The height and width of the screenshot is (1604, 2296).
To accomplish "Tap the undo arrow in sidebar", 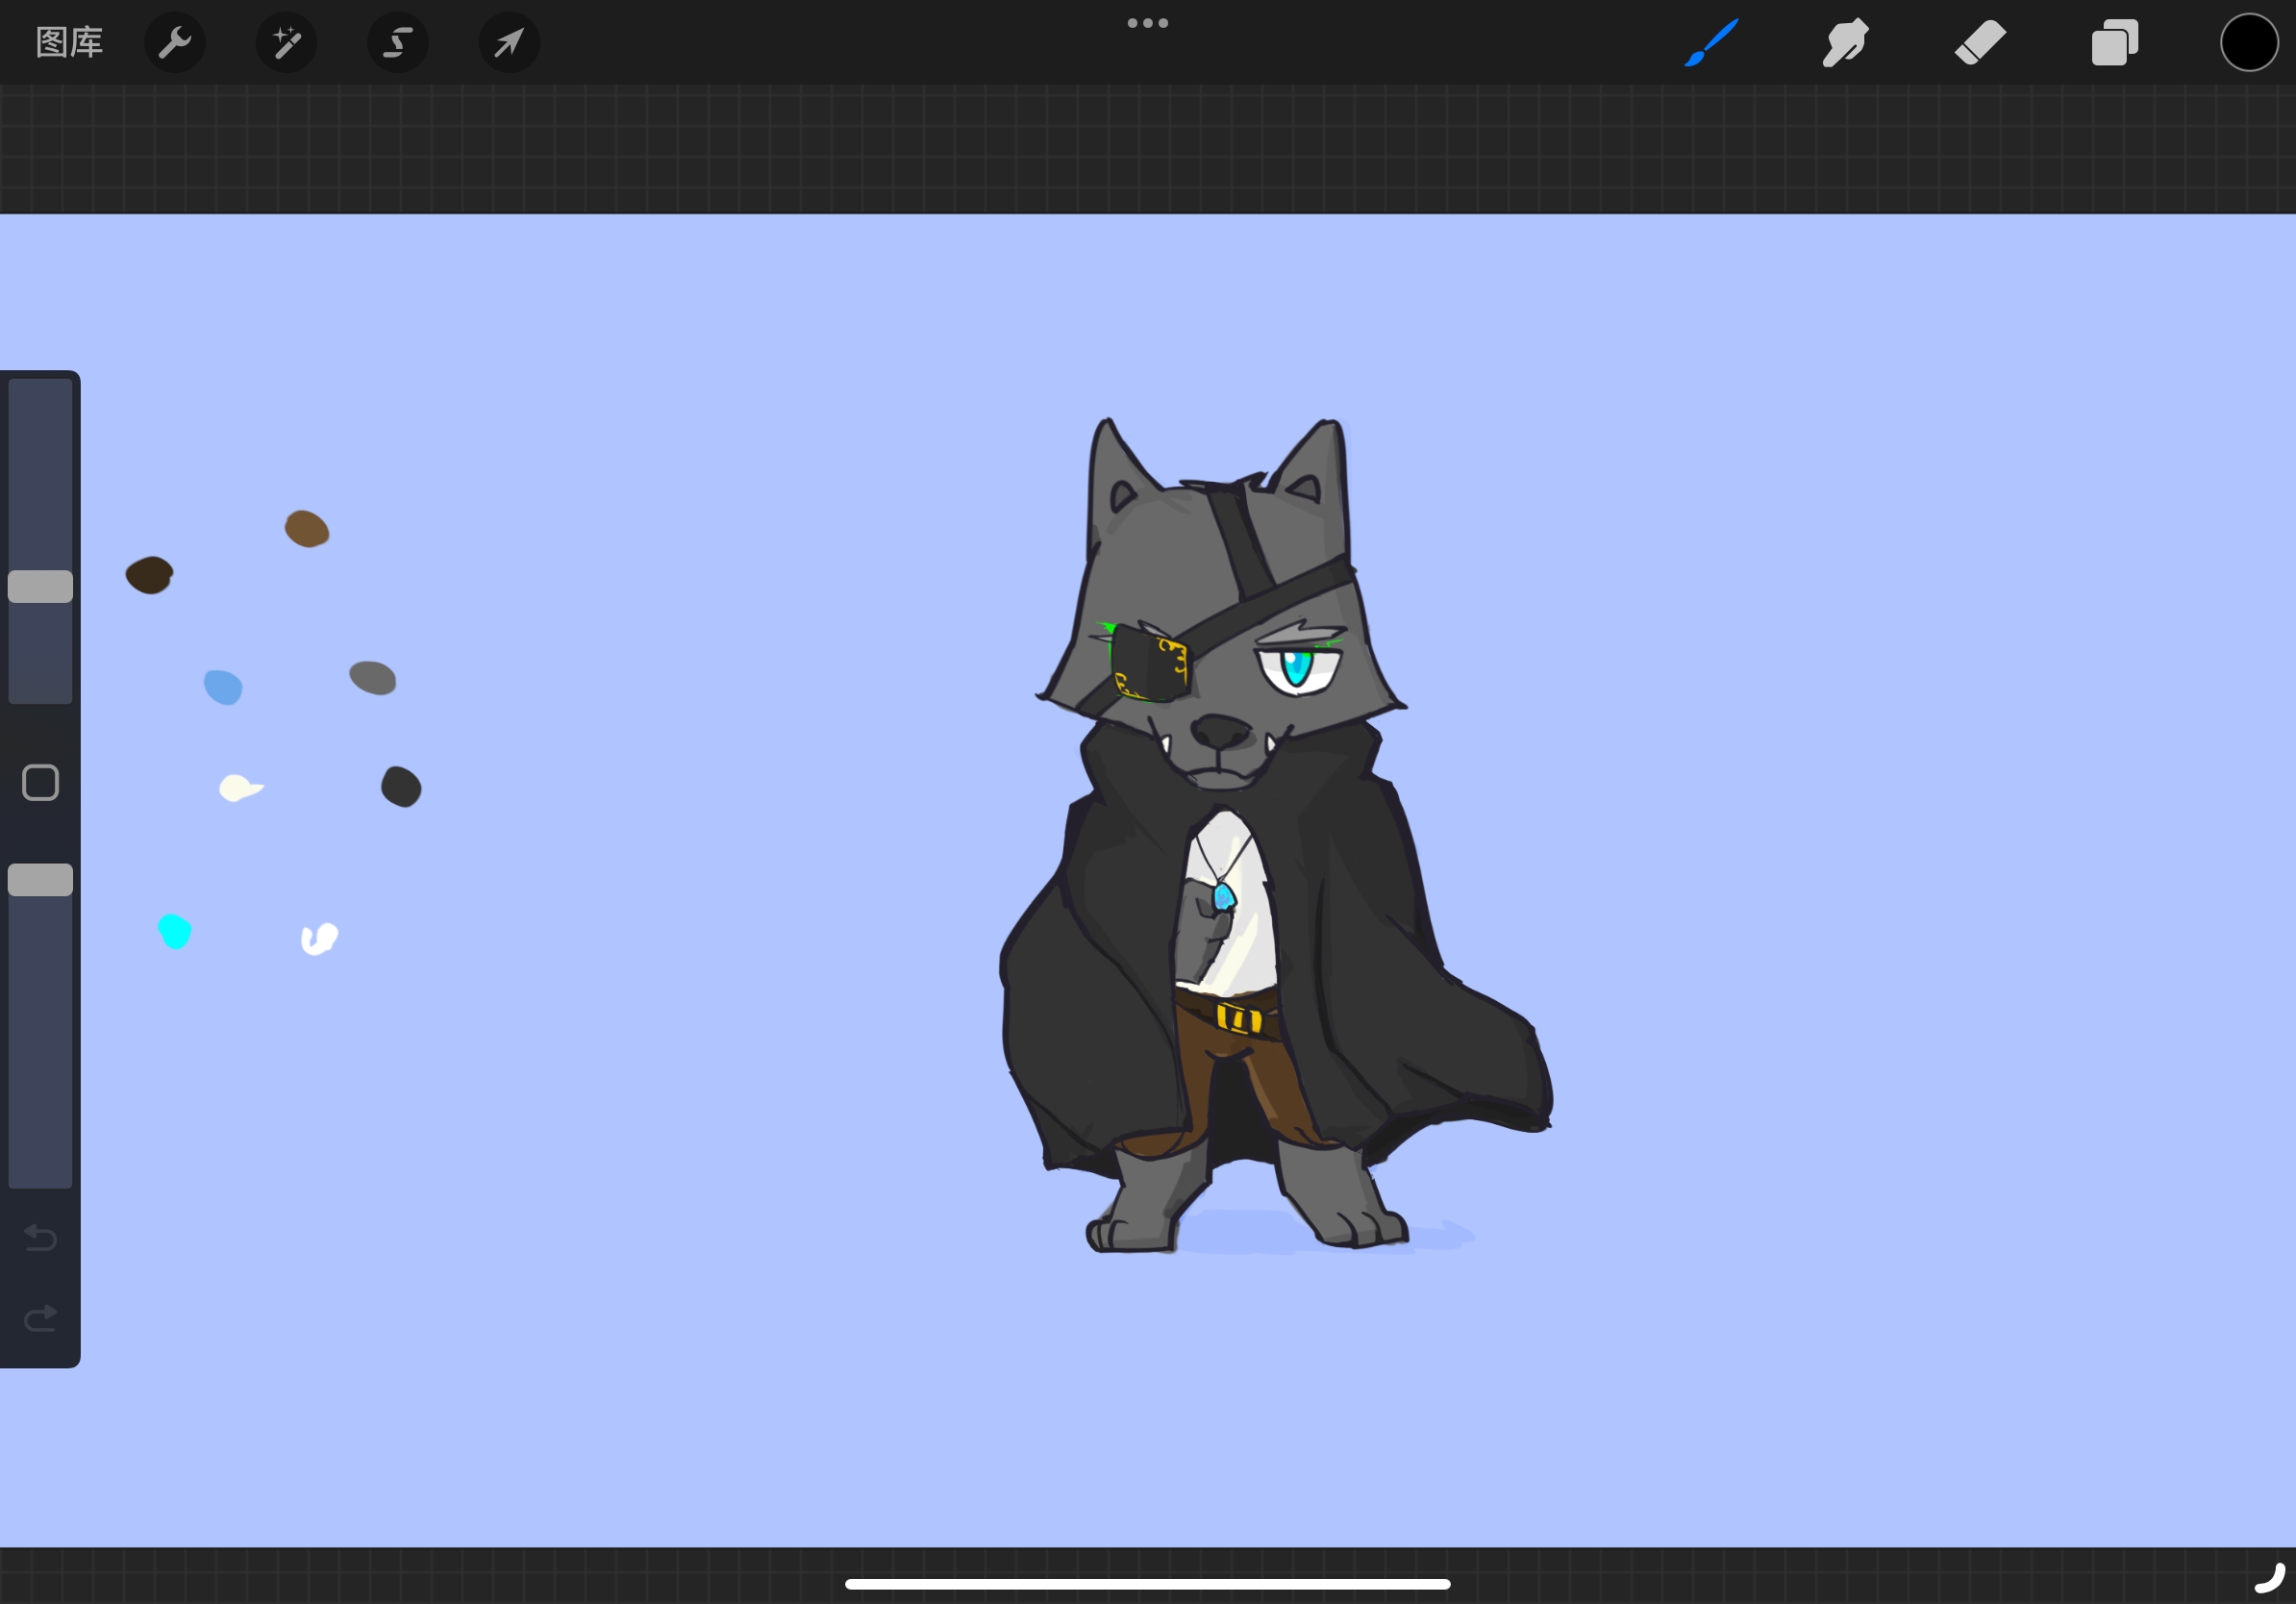I will point(40,1238).
